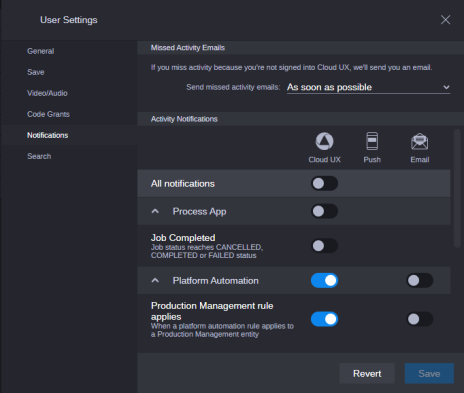Screen dimensions: 464x393
Task: Close the User Settings dialog
Action: coord(445,20)
